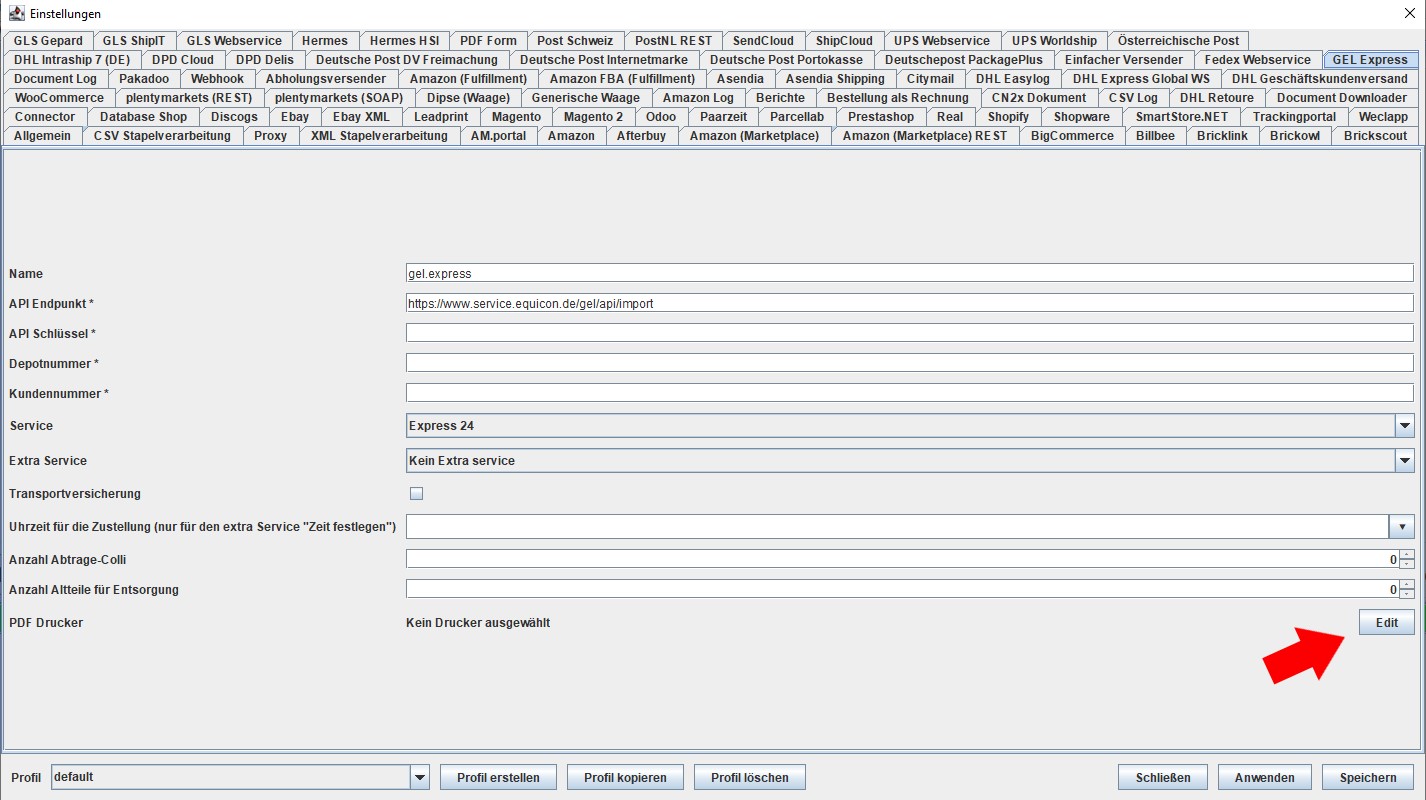Click the Profil erstellen button
1426x800 pixels.
(498, 778)
